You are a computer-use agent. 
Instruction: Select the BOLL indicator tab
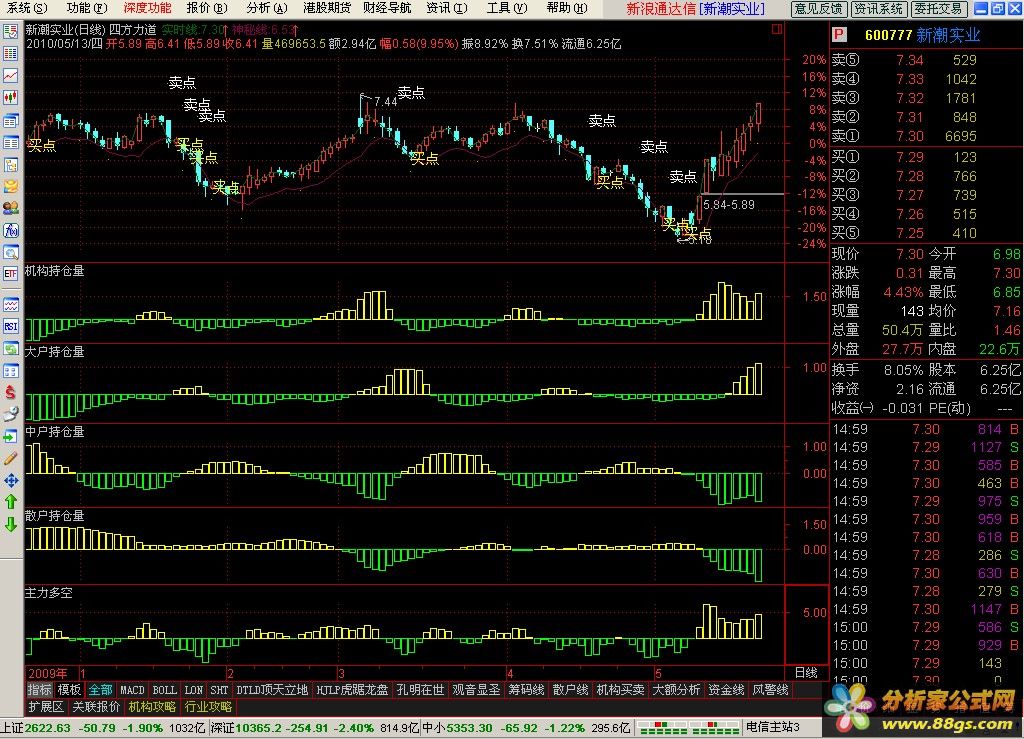(165, 689)
